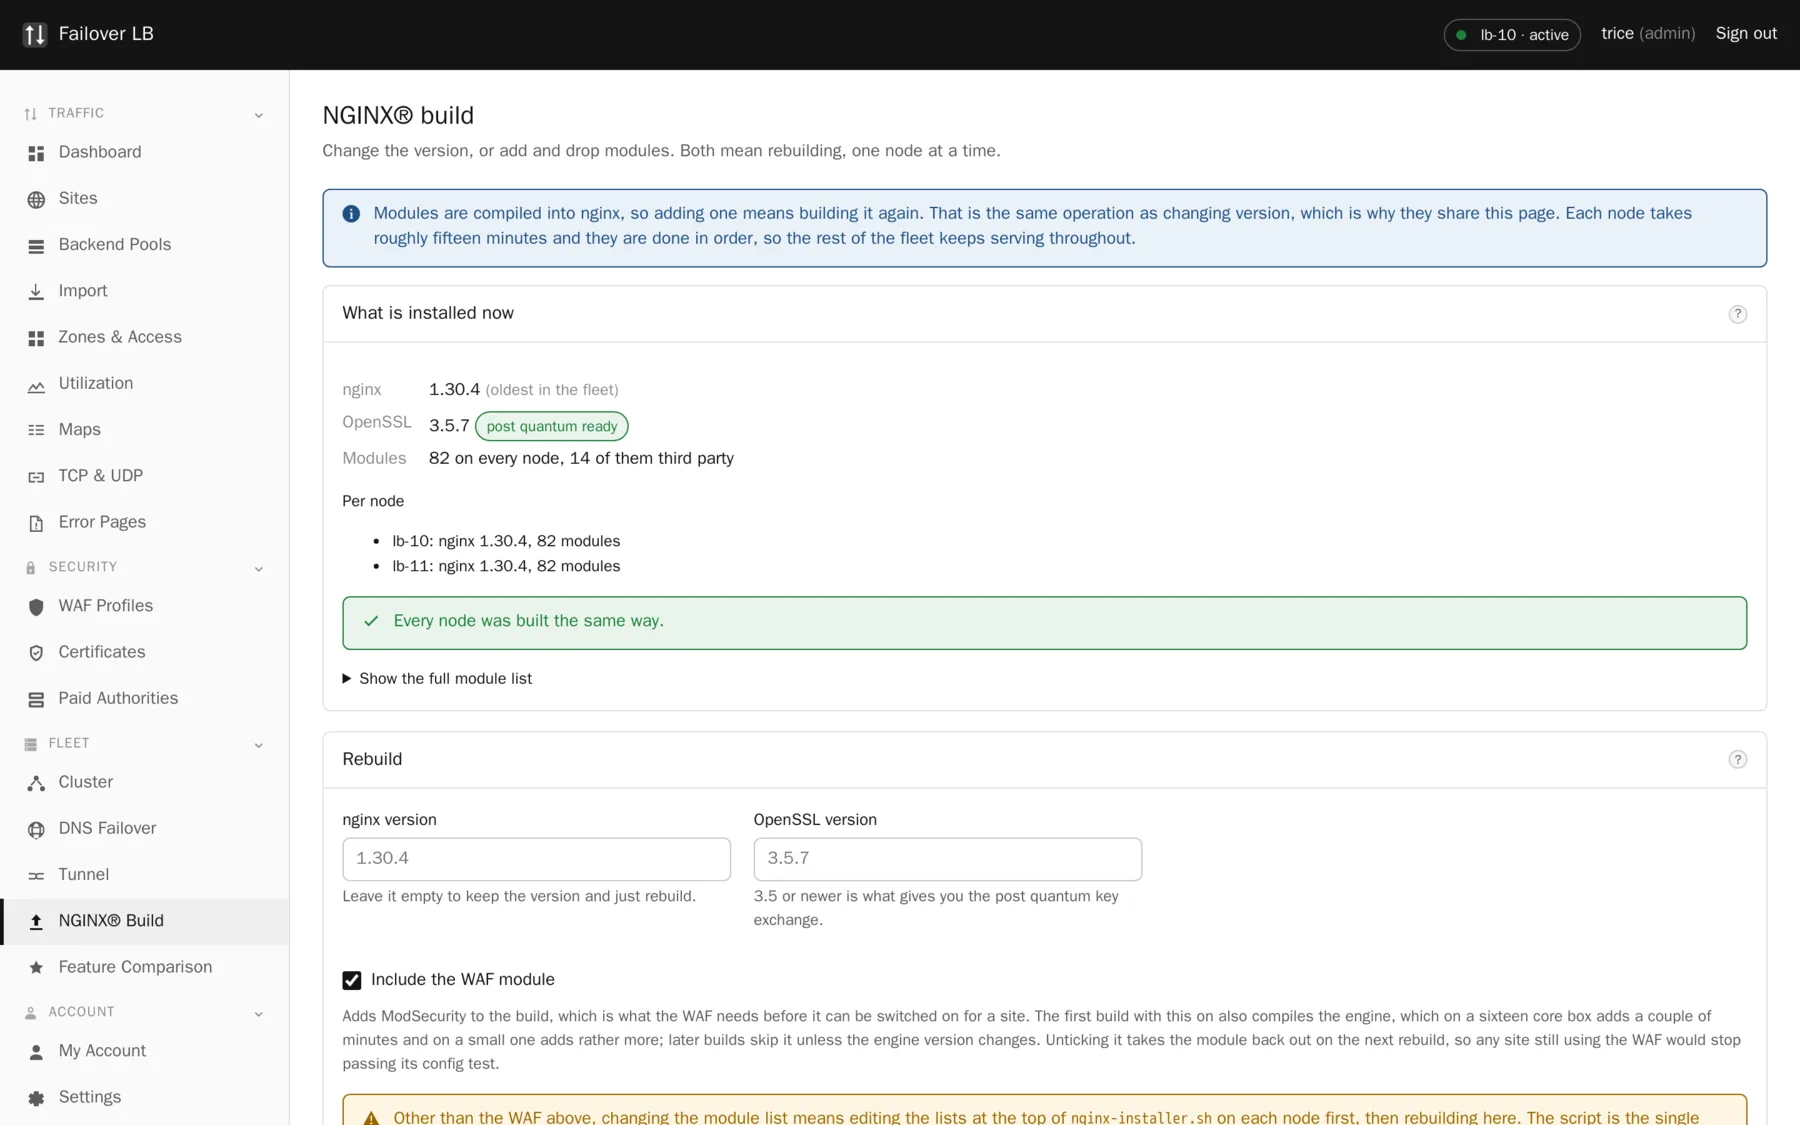
Task: Click 'lb-11: nginx 1.30.4, 82 modules'
Action: pos(506,566)
